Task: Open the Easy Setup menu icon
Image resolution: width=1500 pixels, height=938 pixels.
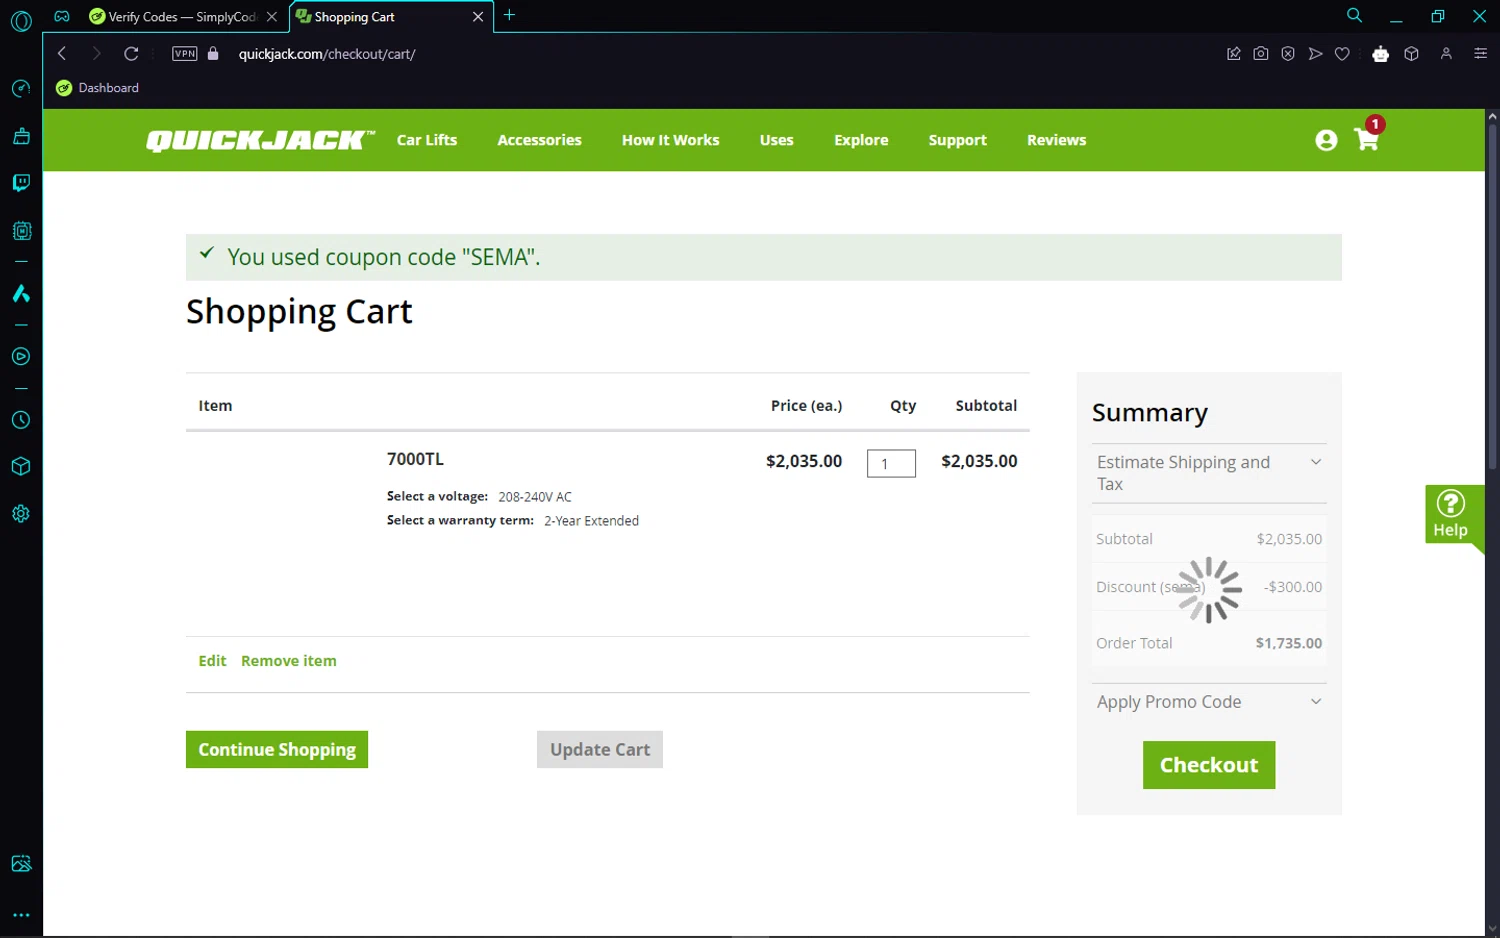Action: [1481, 54]
